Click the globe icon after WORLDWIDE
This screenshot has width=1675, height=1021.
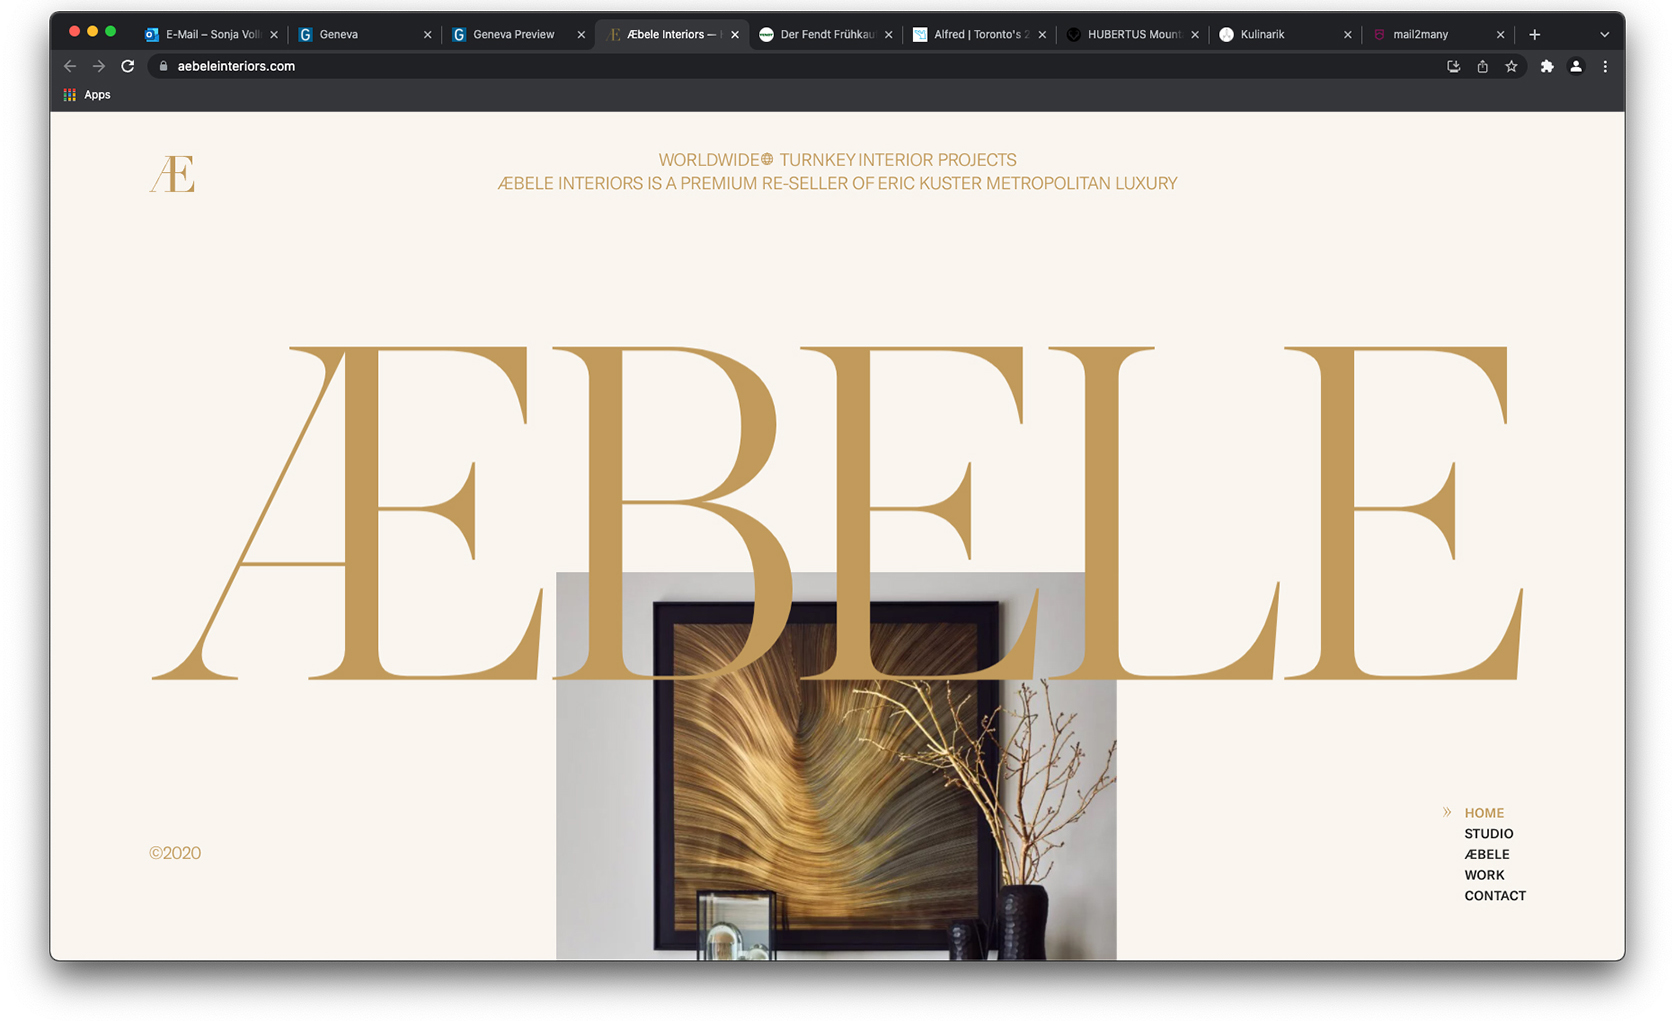[767, 159]
